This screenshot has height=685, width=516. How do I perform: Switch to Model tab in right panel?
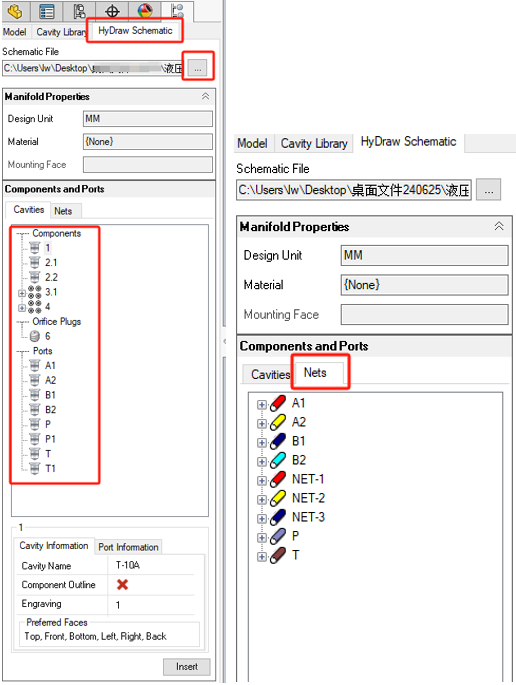click(252, 143)
